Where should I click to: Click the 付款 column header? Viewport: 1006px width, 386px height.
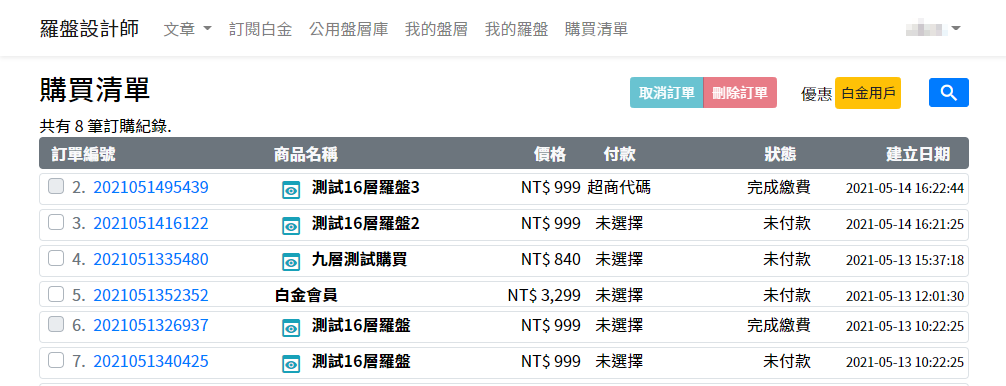pyautogui.click(x=619, y=154)
